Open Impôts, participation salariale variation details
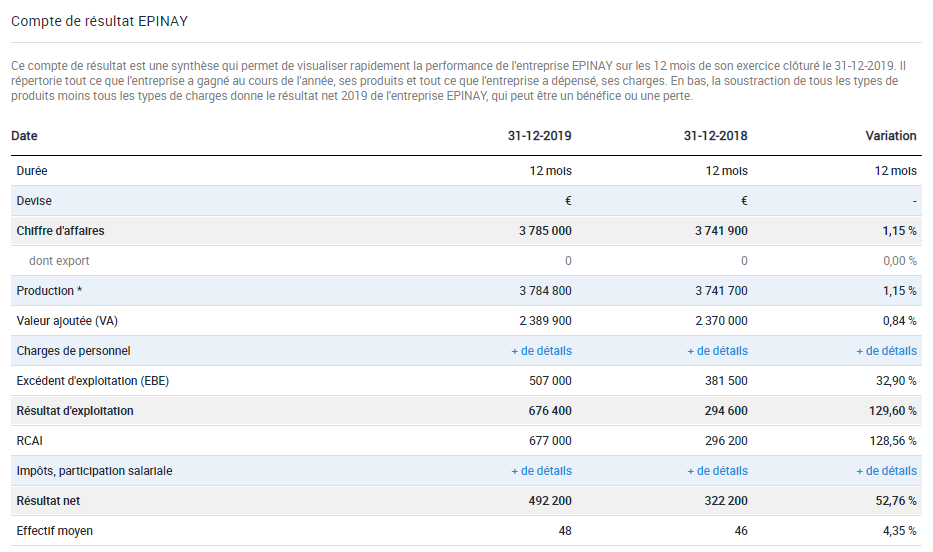Image resolution: width=933 pixels, height=552 pixels. [887, 471]
